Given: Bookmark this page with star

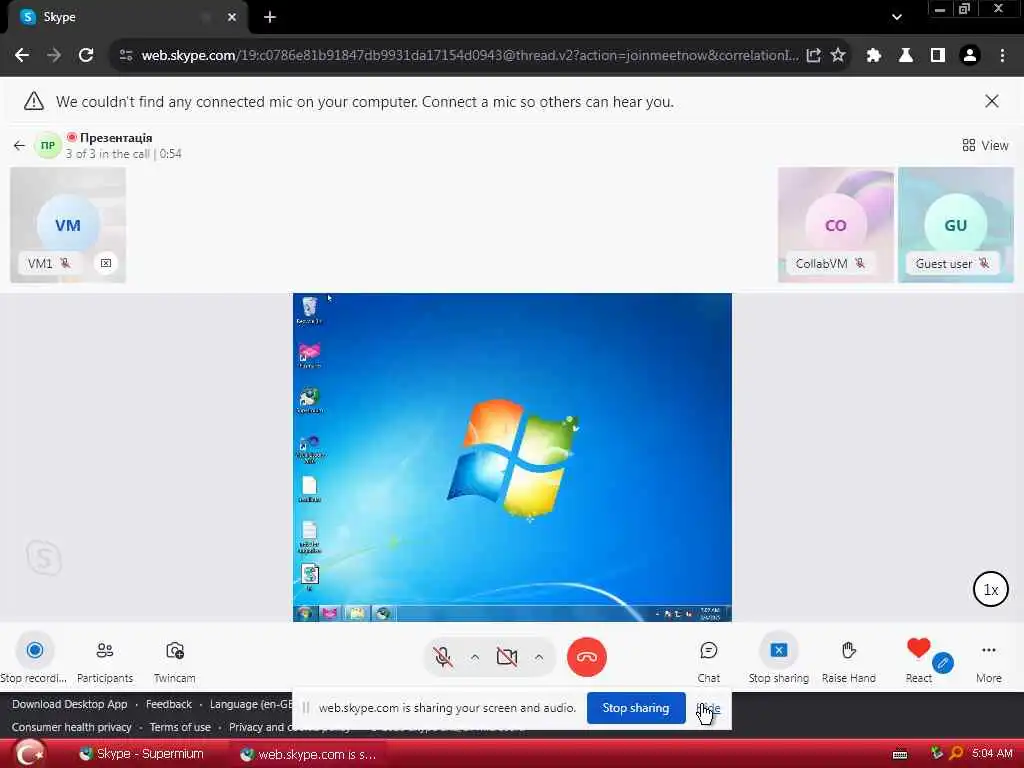Looking at the screenshot, I should click(838, 56).
